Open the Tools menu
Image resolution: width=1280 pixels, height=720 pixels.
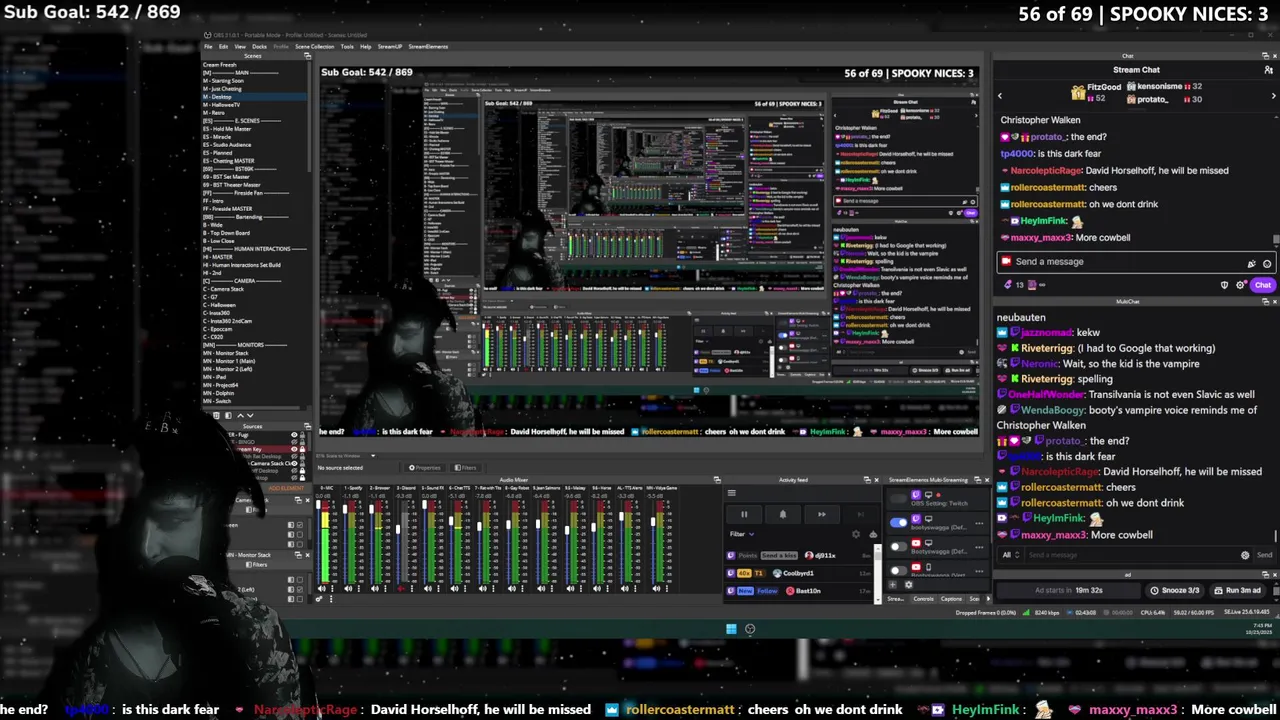(347, 46)
